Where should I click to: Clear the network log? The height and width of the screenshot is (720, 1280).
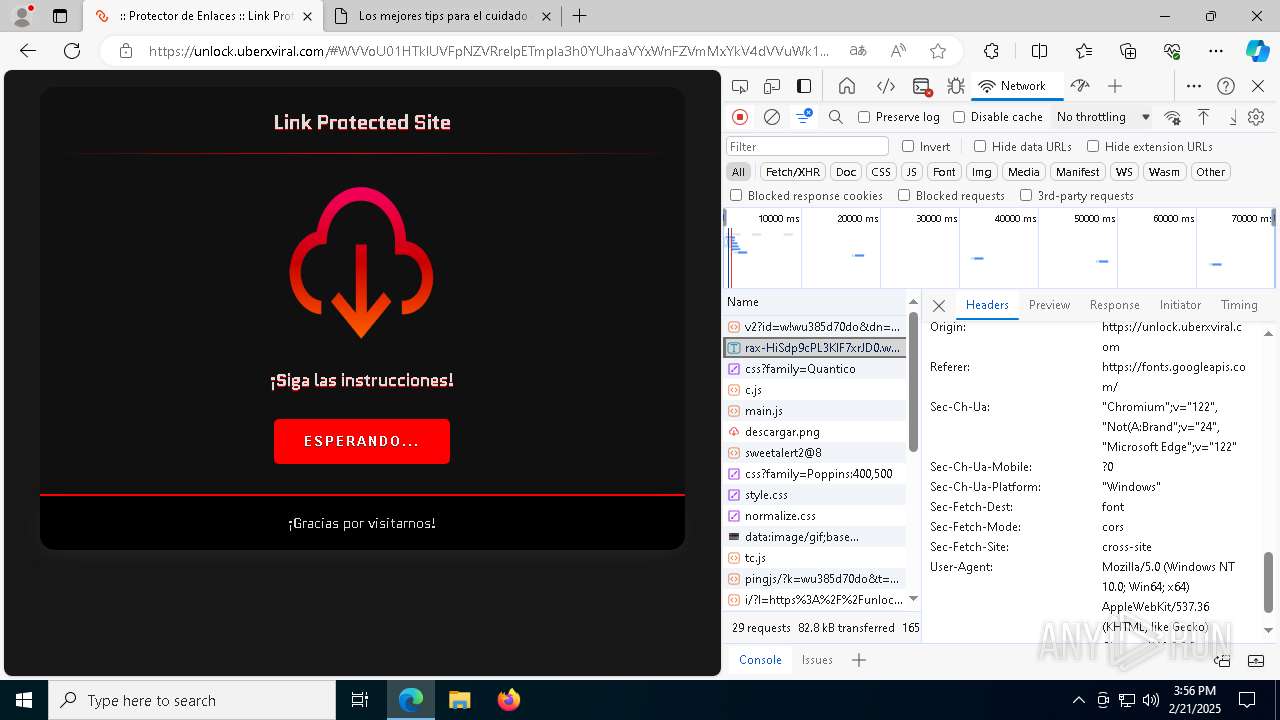[x=772, y=117]
